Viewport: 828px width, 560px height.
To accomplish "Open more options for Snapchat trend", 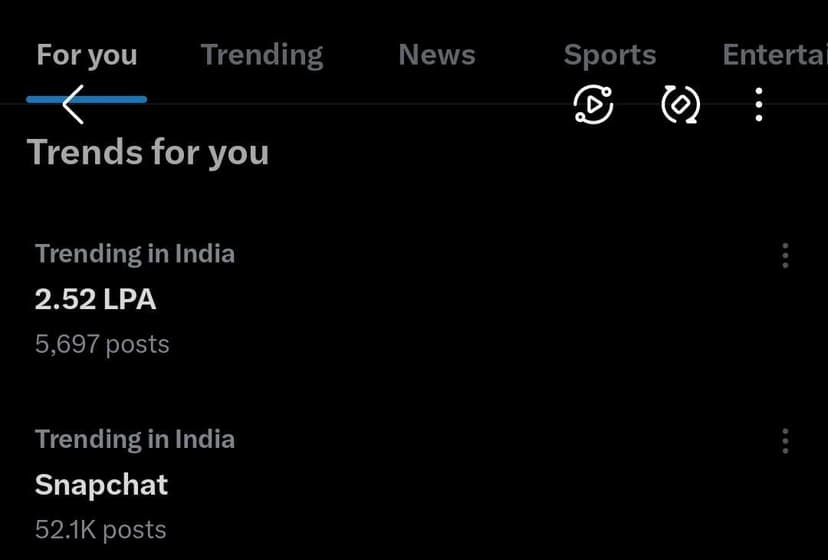I will (785, 441).
